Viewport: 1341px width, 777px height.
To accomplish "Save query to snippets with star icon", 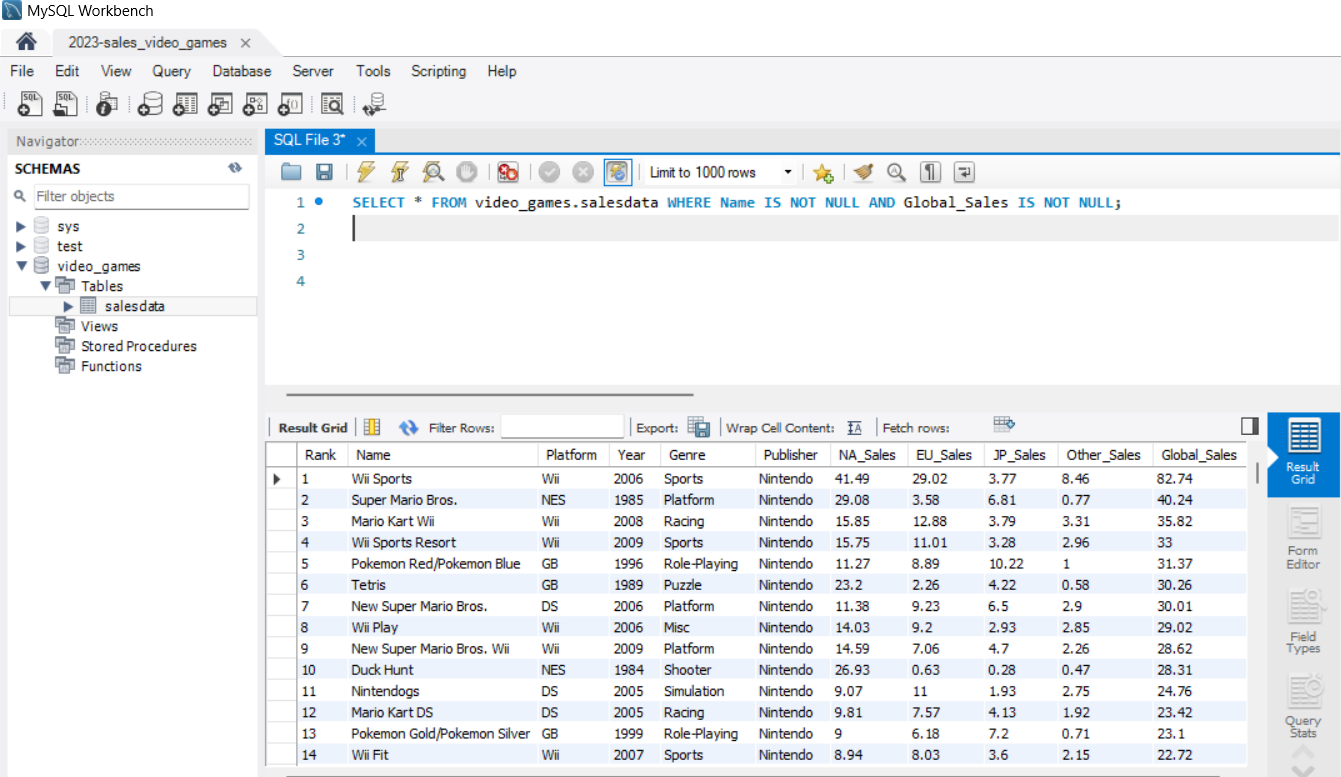I will click(x=823, y=172).
